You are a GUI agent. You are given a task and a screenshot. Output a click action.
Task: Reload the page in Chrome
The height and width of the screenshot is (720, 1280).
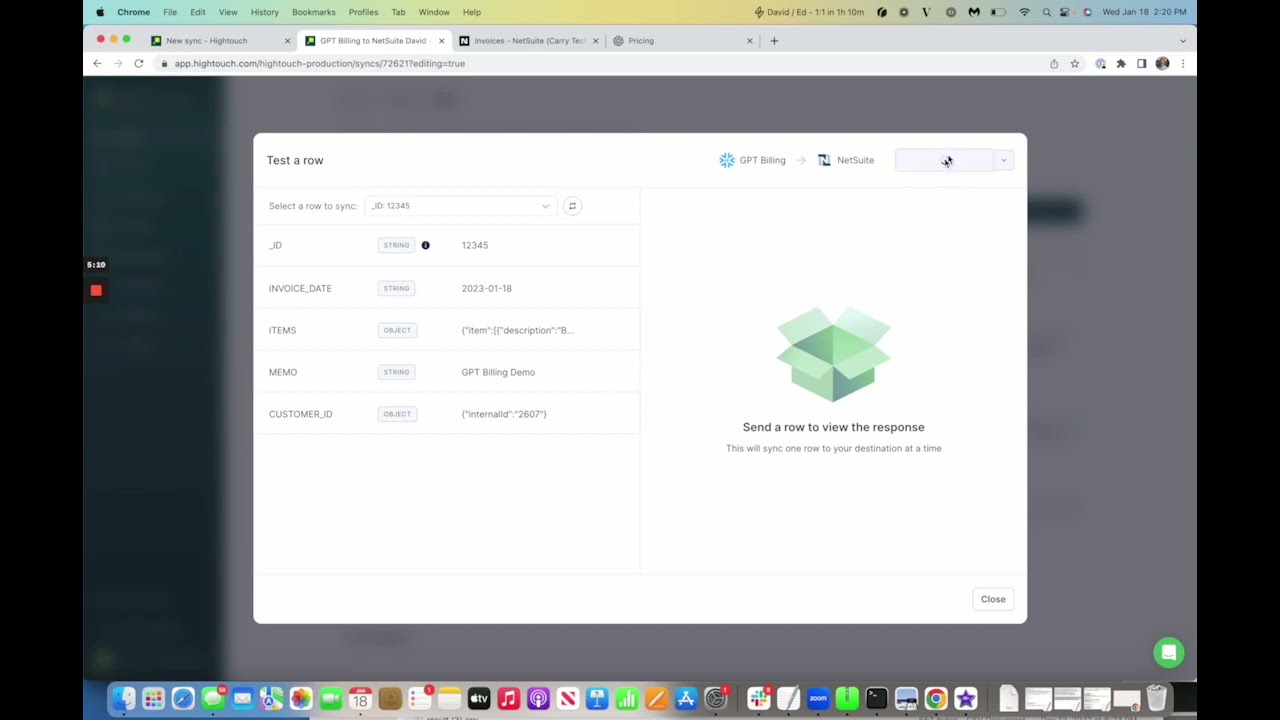point(138,63)
